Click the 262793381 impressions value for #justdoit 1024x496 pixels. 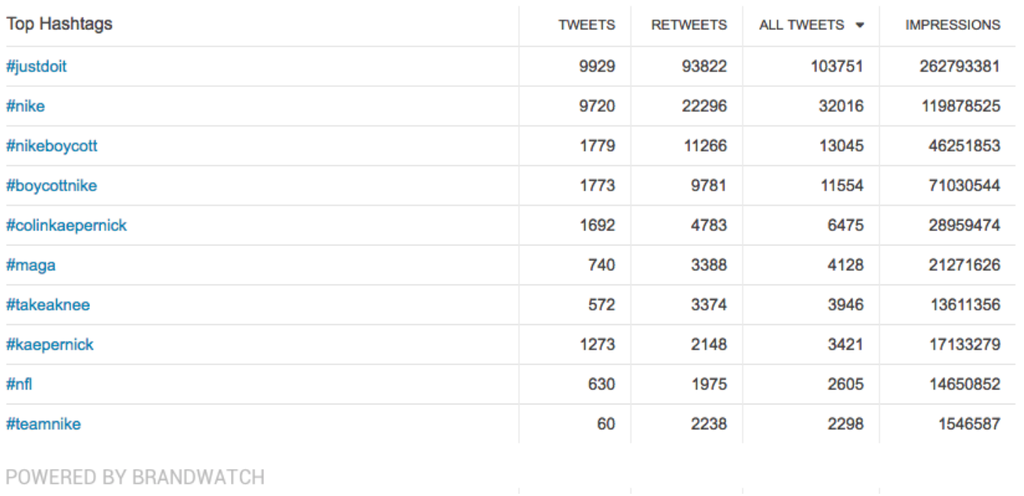(959, 66)
